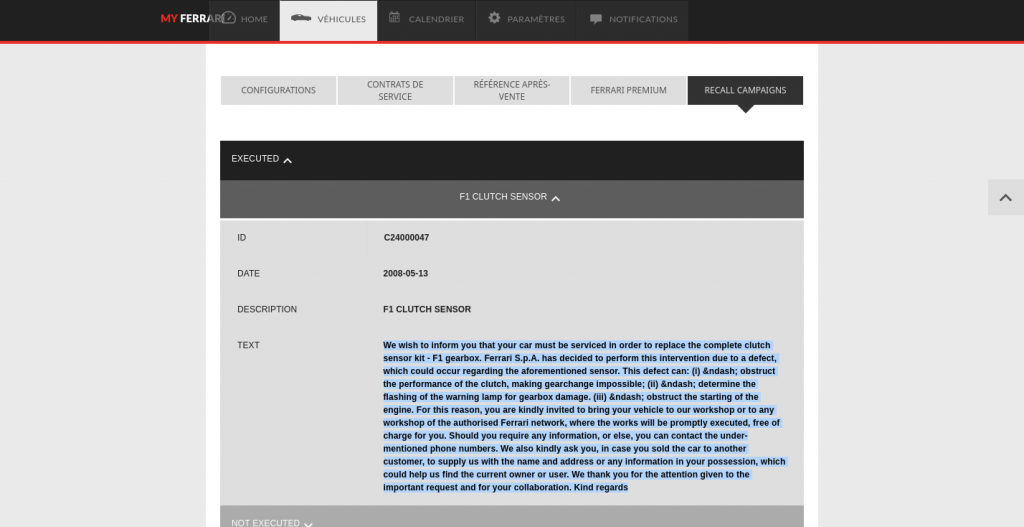Select the Référence Après-Vente tab
The height and width of the screenshot is (527, 1024).
tap(512, 90)
